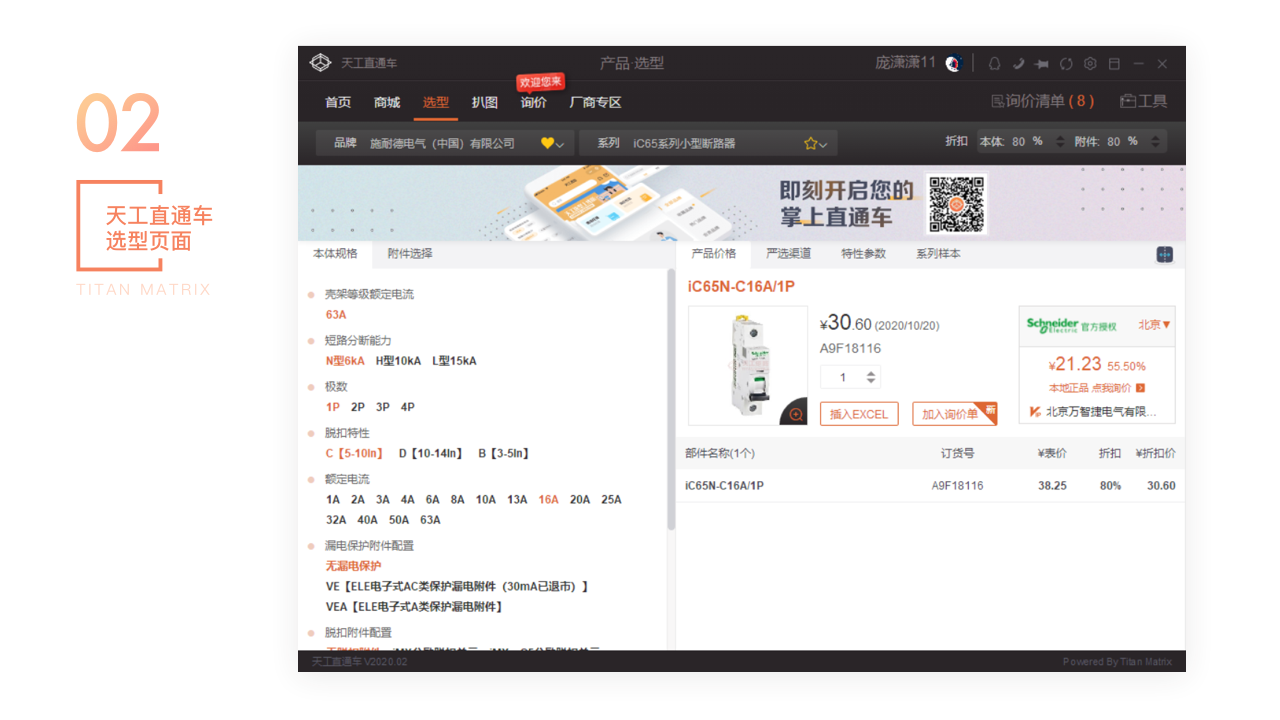Click the pin window icon in title bar

click(1042, 63)
